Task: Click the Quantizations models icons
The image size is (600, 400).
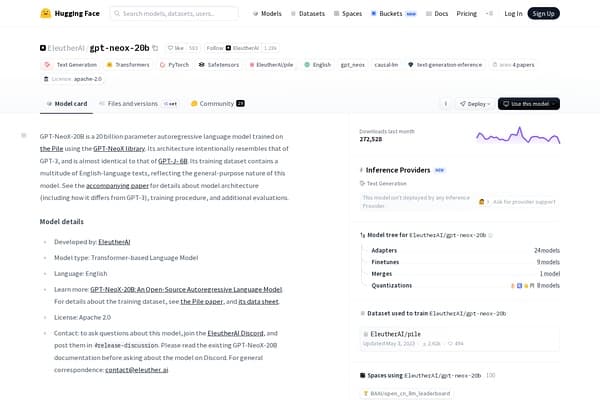Action: (x=522, y=286)
